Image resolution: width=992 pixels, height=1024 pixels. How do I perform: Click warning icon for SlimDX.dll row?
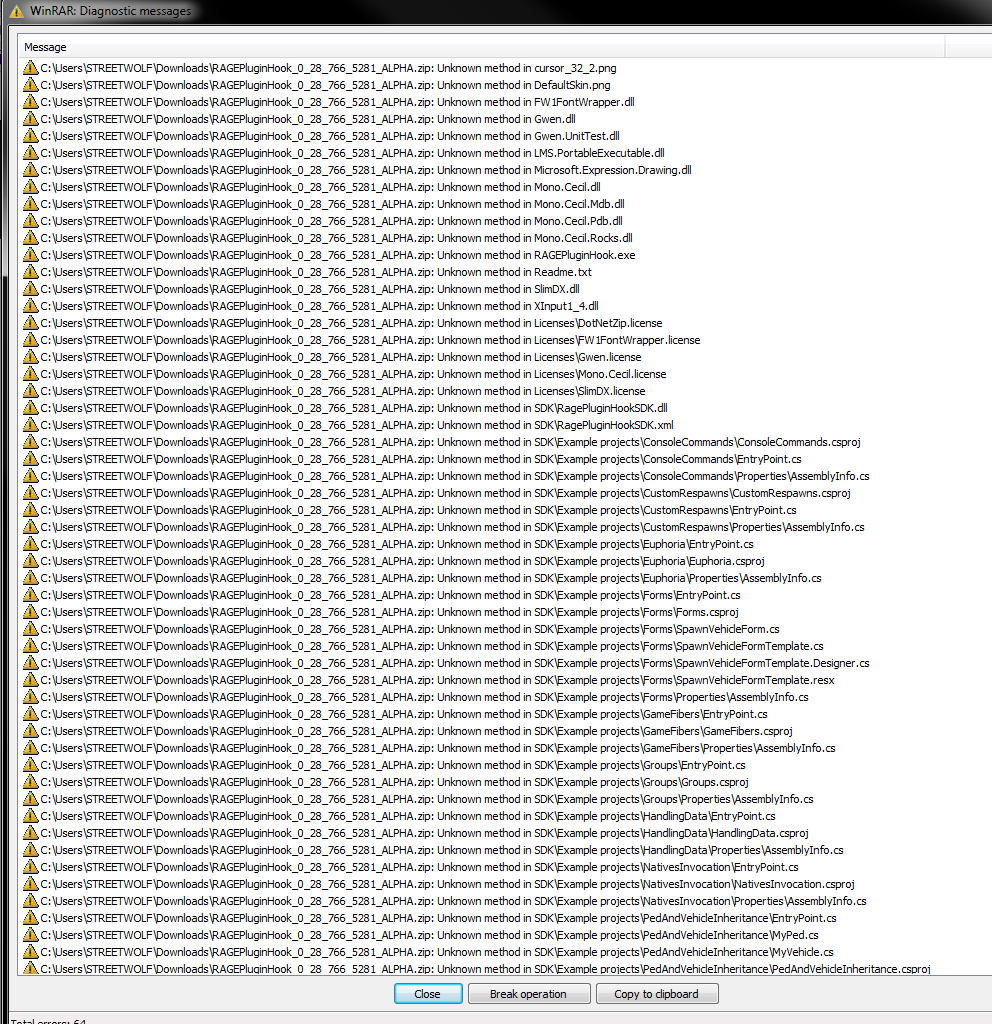30,289
